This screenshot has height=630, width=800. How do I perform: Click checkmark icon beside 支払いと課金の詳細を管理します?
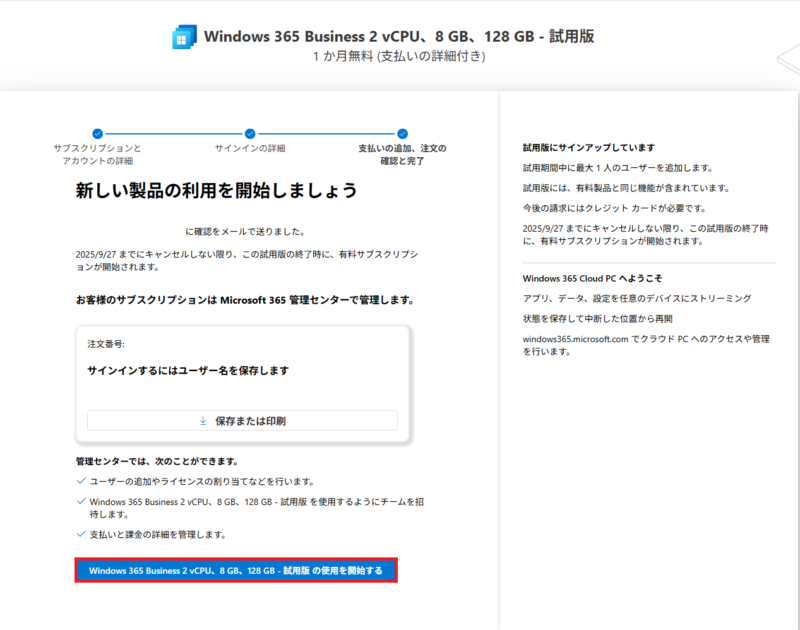(x=81, y=534)
